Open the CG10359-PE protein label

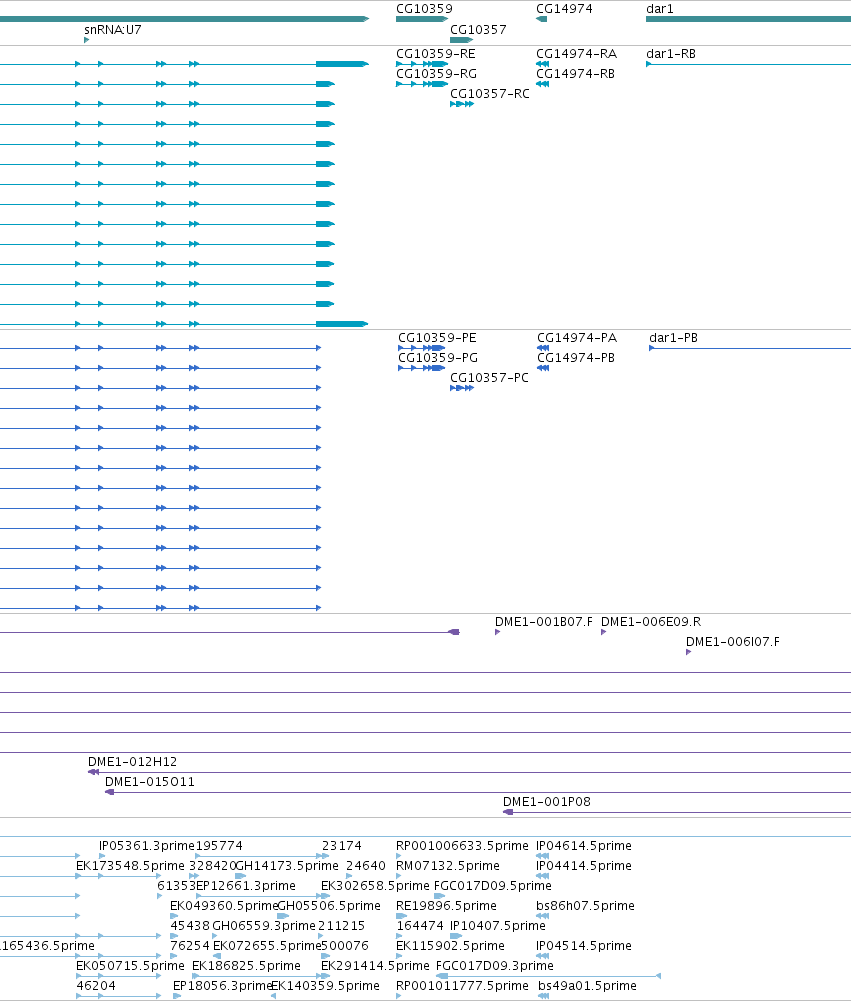point(437,338)
